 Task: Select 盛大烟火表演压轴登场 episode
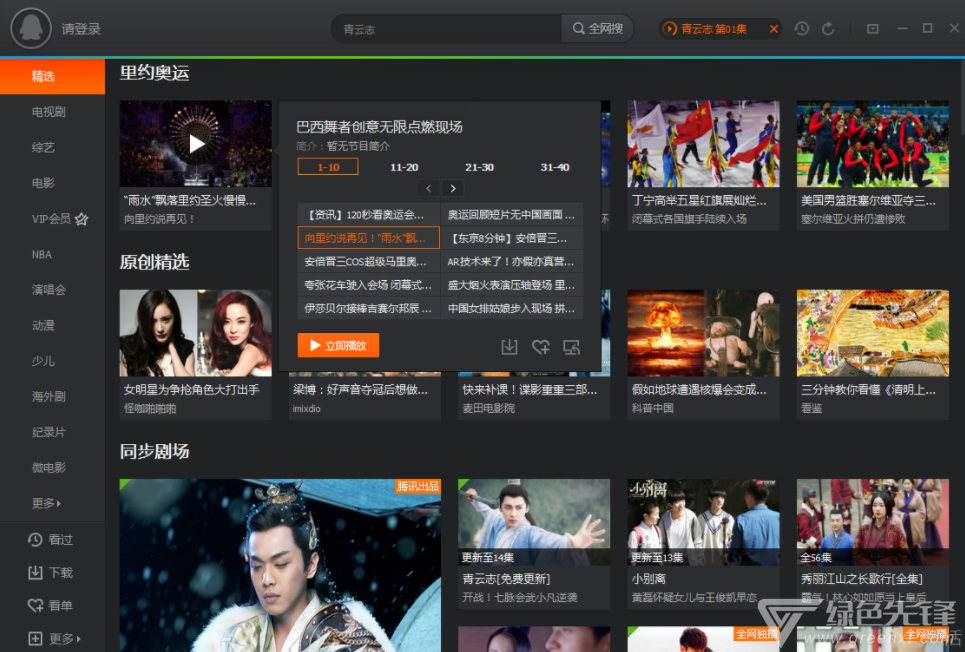pos(512,285)
